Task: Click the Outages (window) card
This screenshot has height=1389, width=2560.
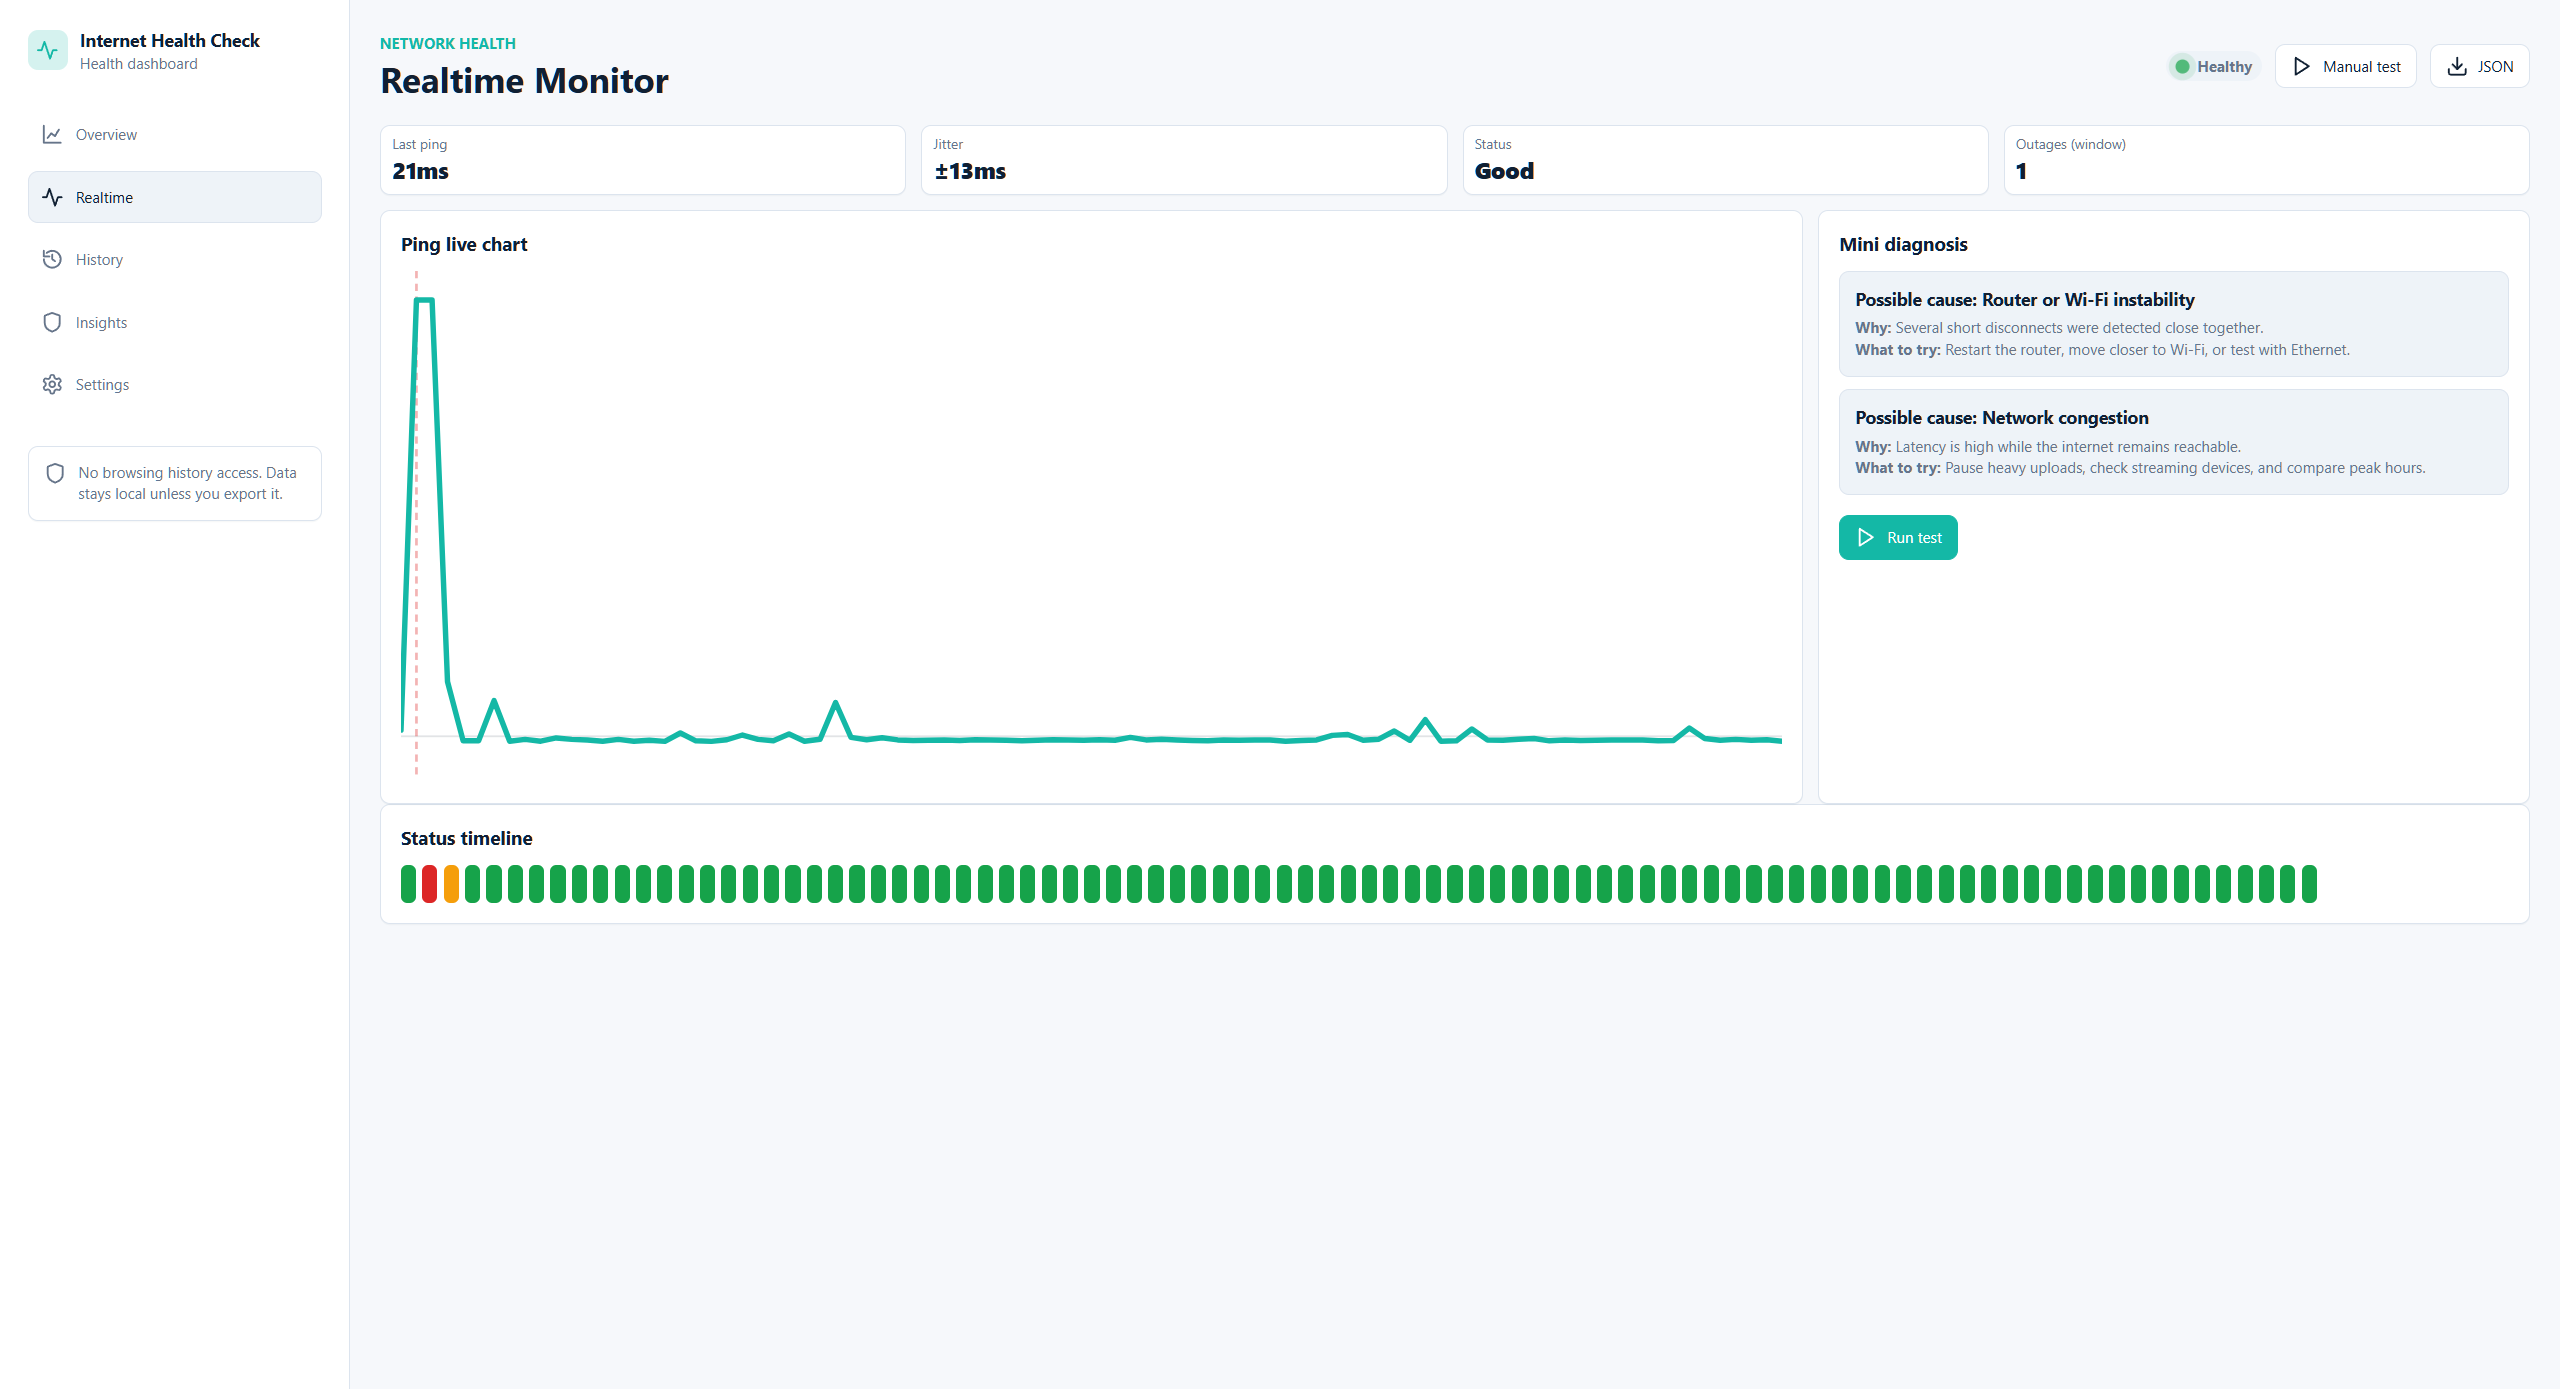Action: click(2267, 160)
